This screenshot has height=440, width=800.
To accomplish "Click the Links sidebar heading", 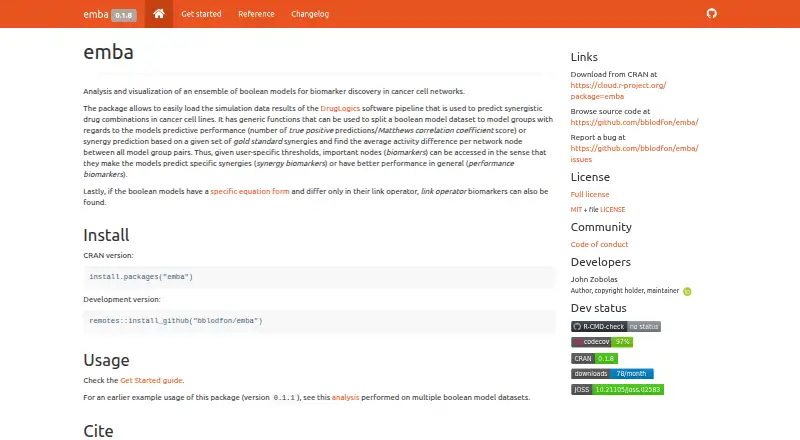I will pos(584,57).
